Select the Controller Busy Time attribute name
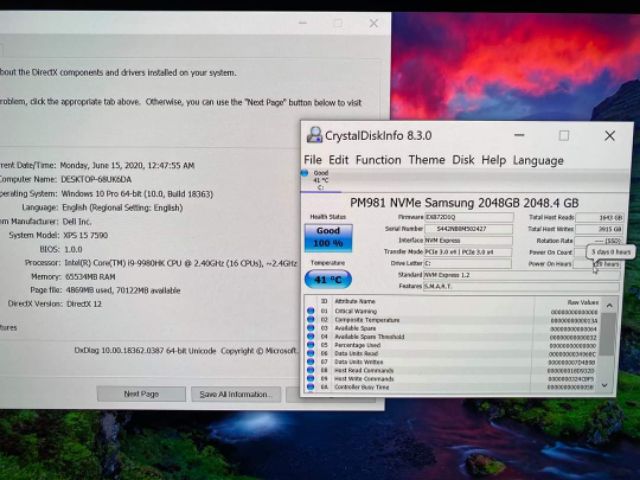The height and width of the screenshot is (480, 640). 362,387
